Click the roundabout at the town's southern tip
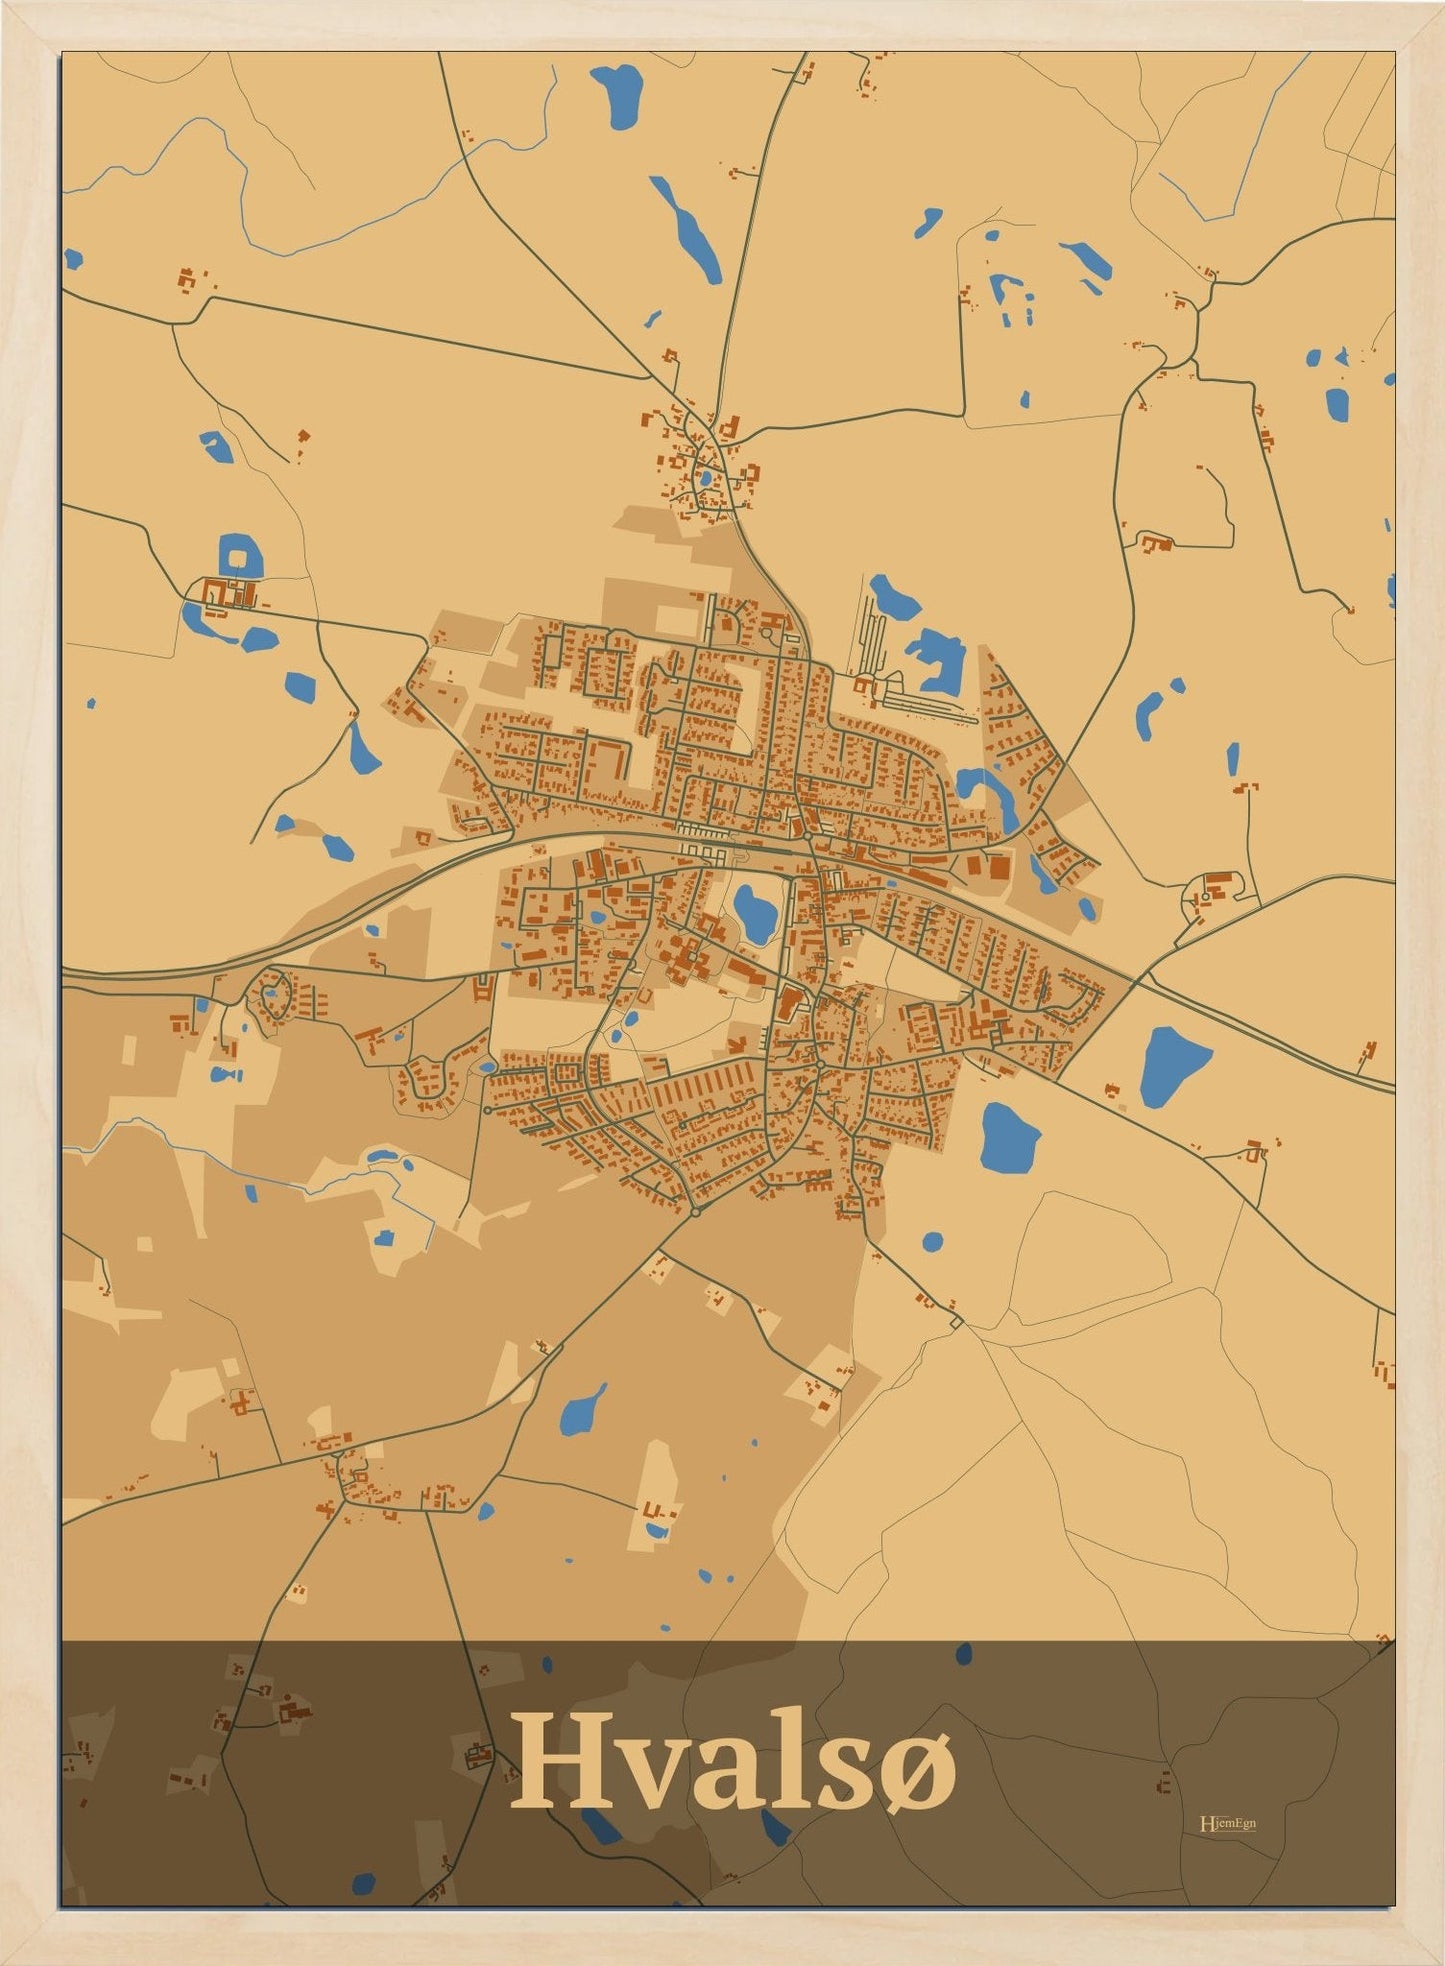 coord(696,1211)
